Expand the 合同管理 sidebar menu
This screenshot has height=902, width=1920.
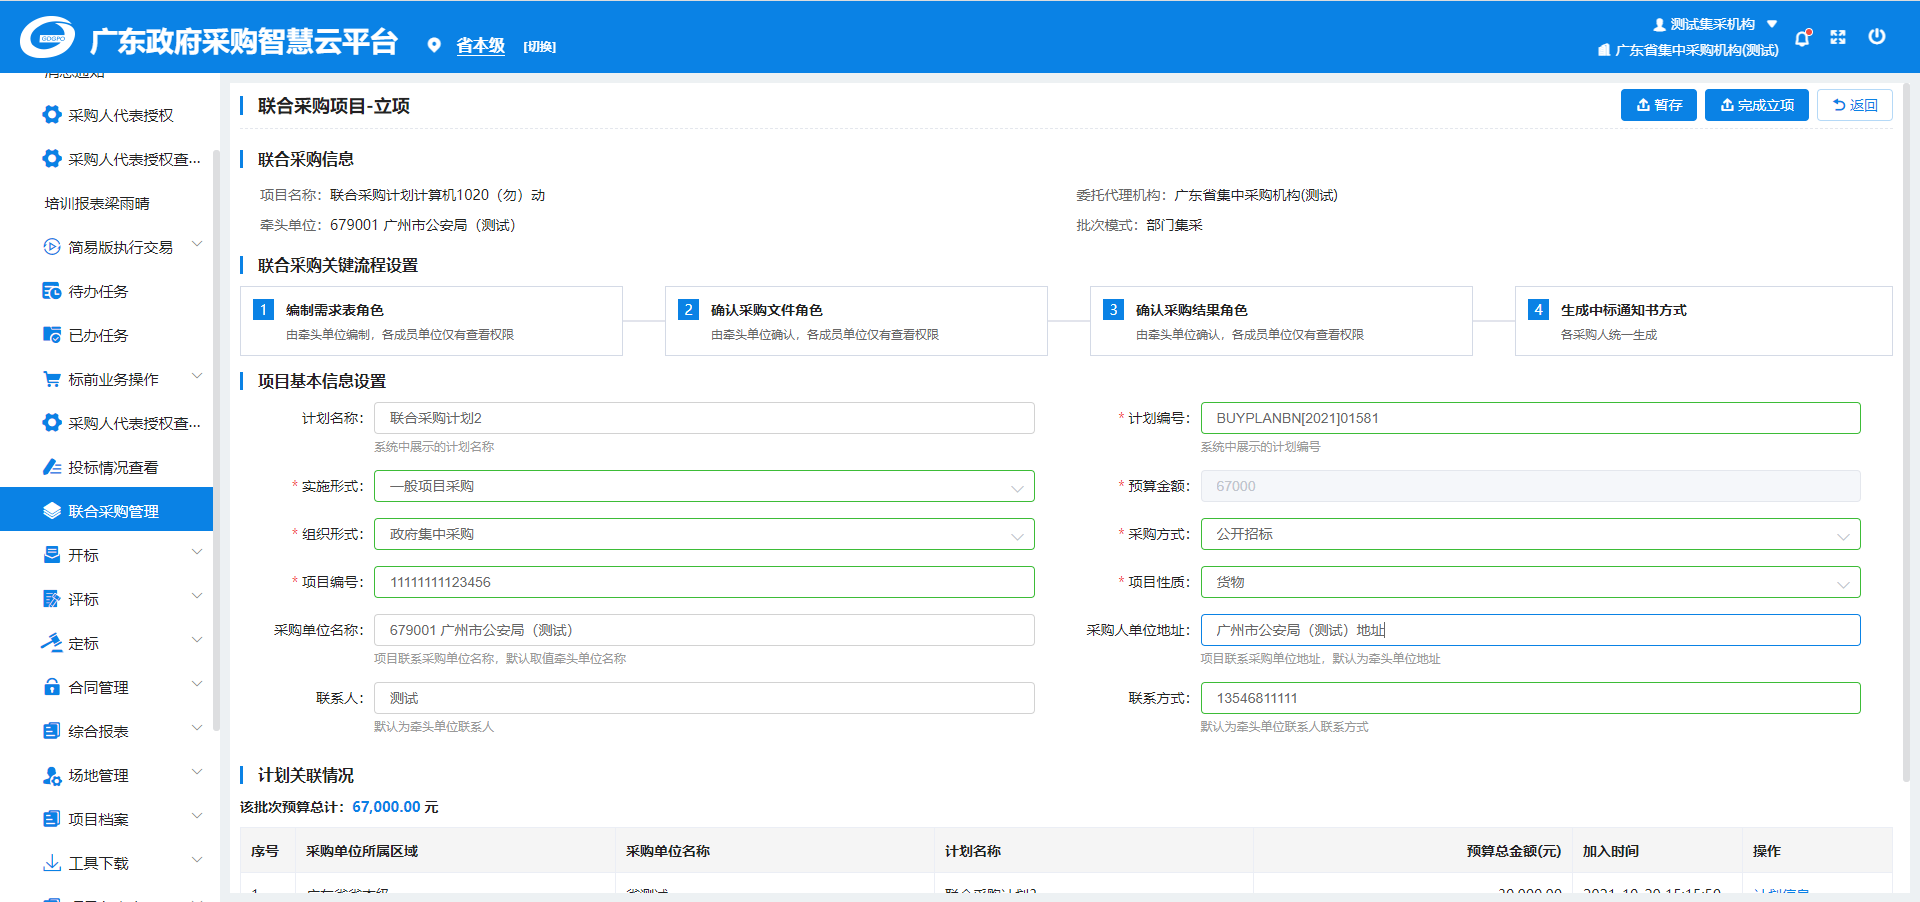tap(120, 687)
